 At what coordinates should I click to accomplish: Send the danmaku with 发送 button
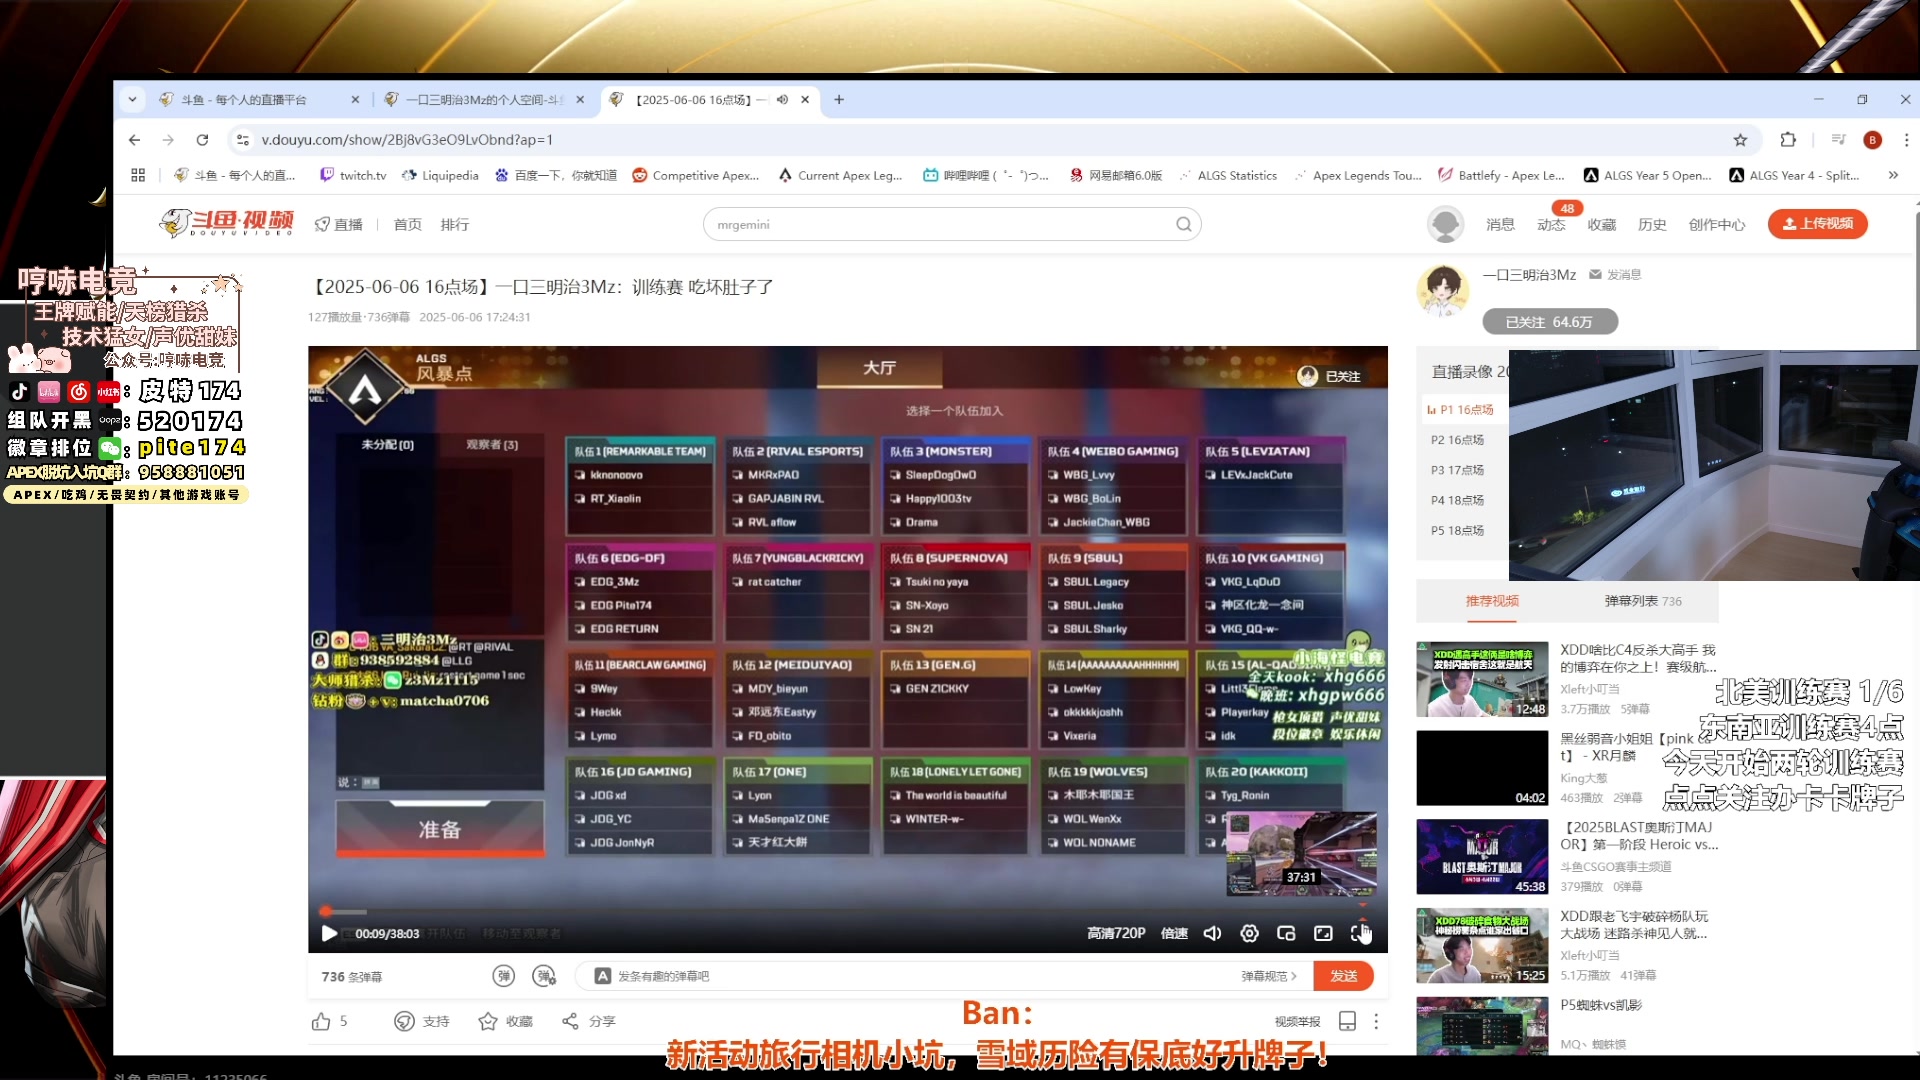click(x=1343, y=976)
